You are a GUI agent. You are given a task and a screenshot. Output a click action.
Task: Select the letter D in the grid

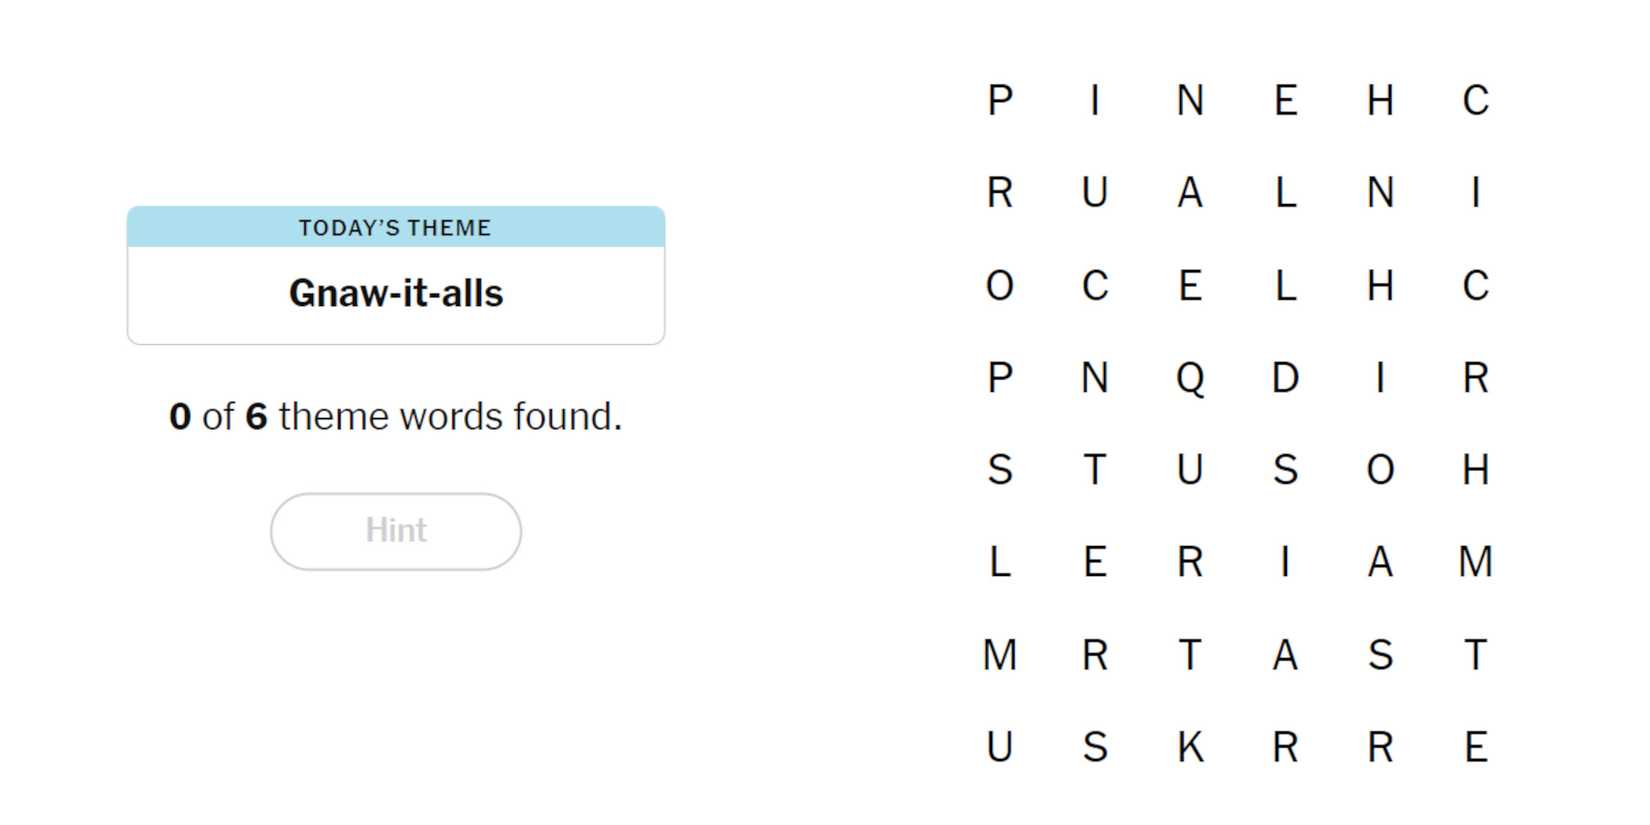click(1285, 378)
